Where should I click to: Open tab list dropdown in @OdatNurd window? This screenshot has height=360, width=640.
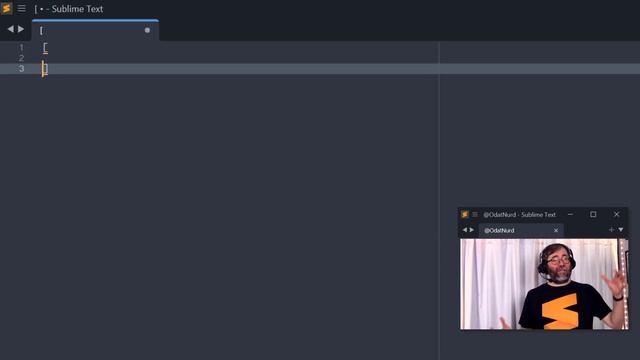[621, 230]
